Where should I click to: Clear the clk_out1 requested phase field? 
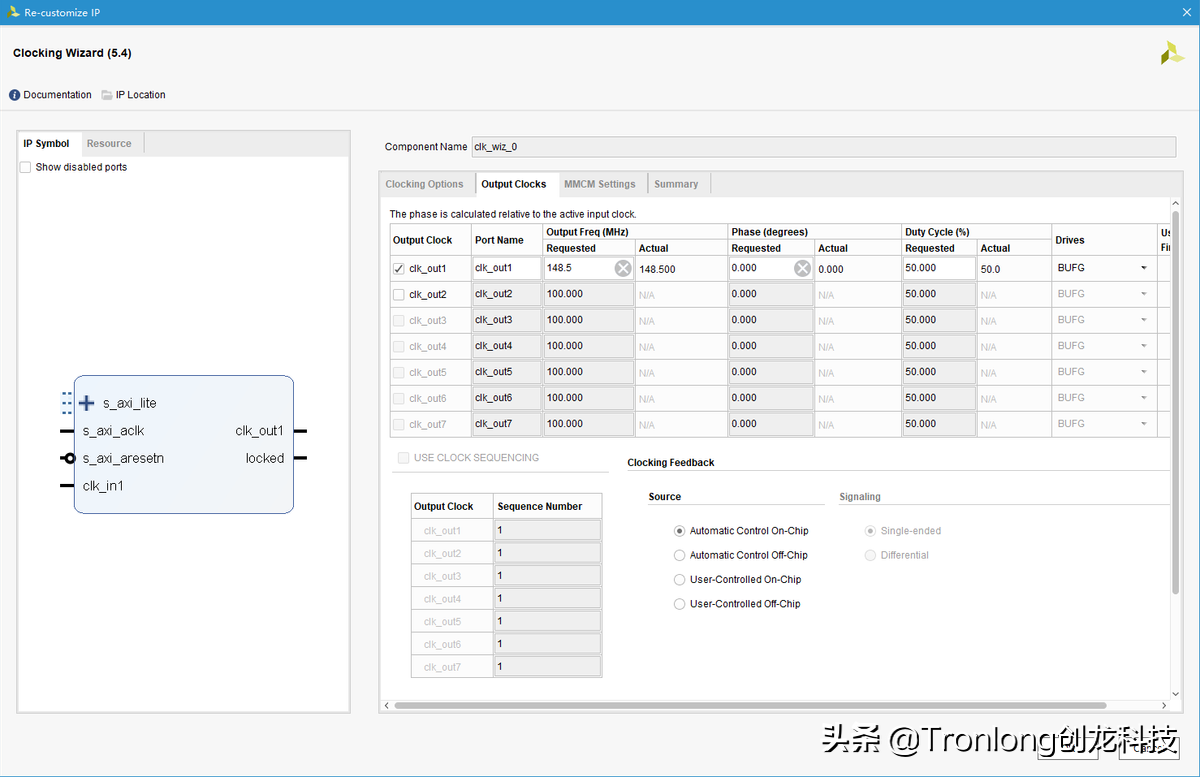tap(802, 268)
